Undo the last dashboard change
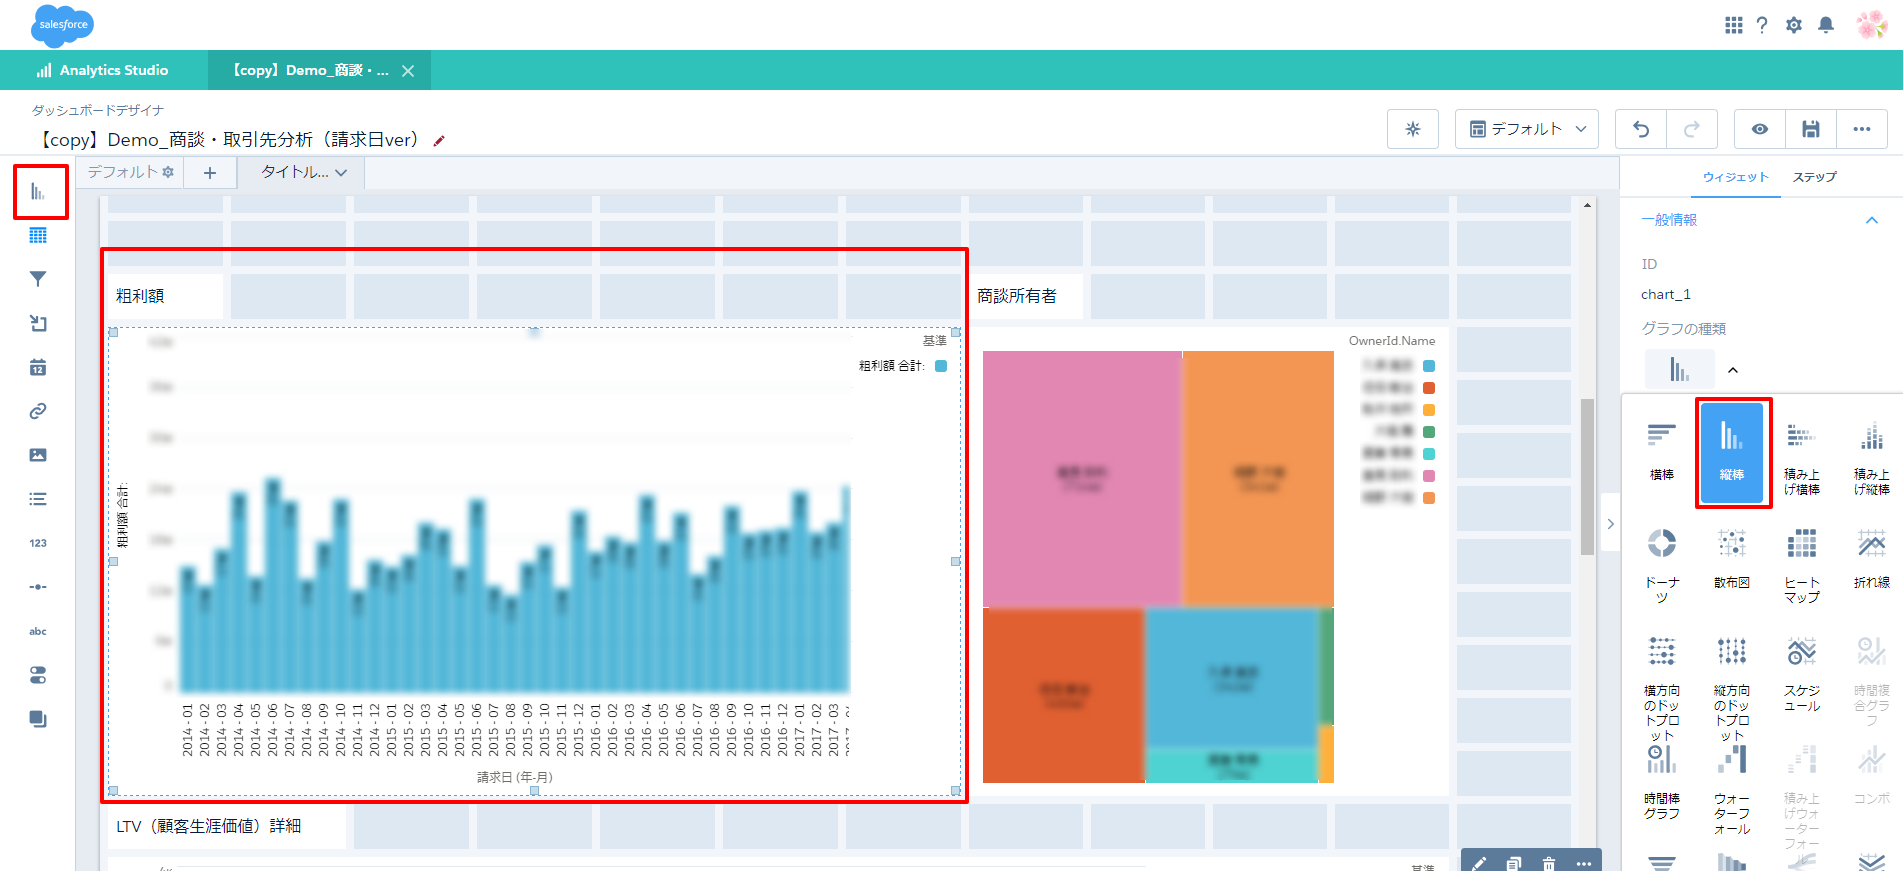This screenshot has height=871, width=1903. click(1641, 129)
